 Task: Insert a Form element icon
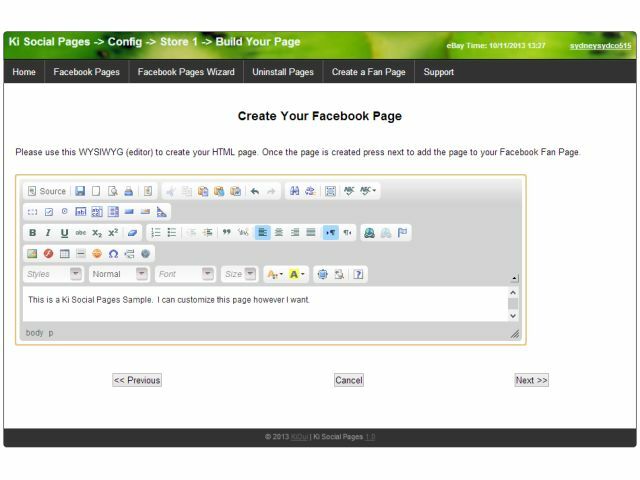pyautogui.click(x=32, y=211)
